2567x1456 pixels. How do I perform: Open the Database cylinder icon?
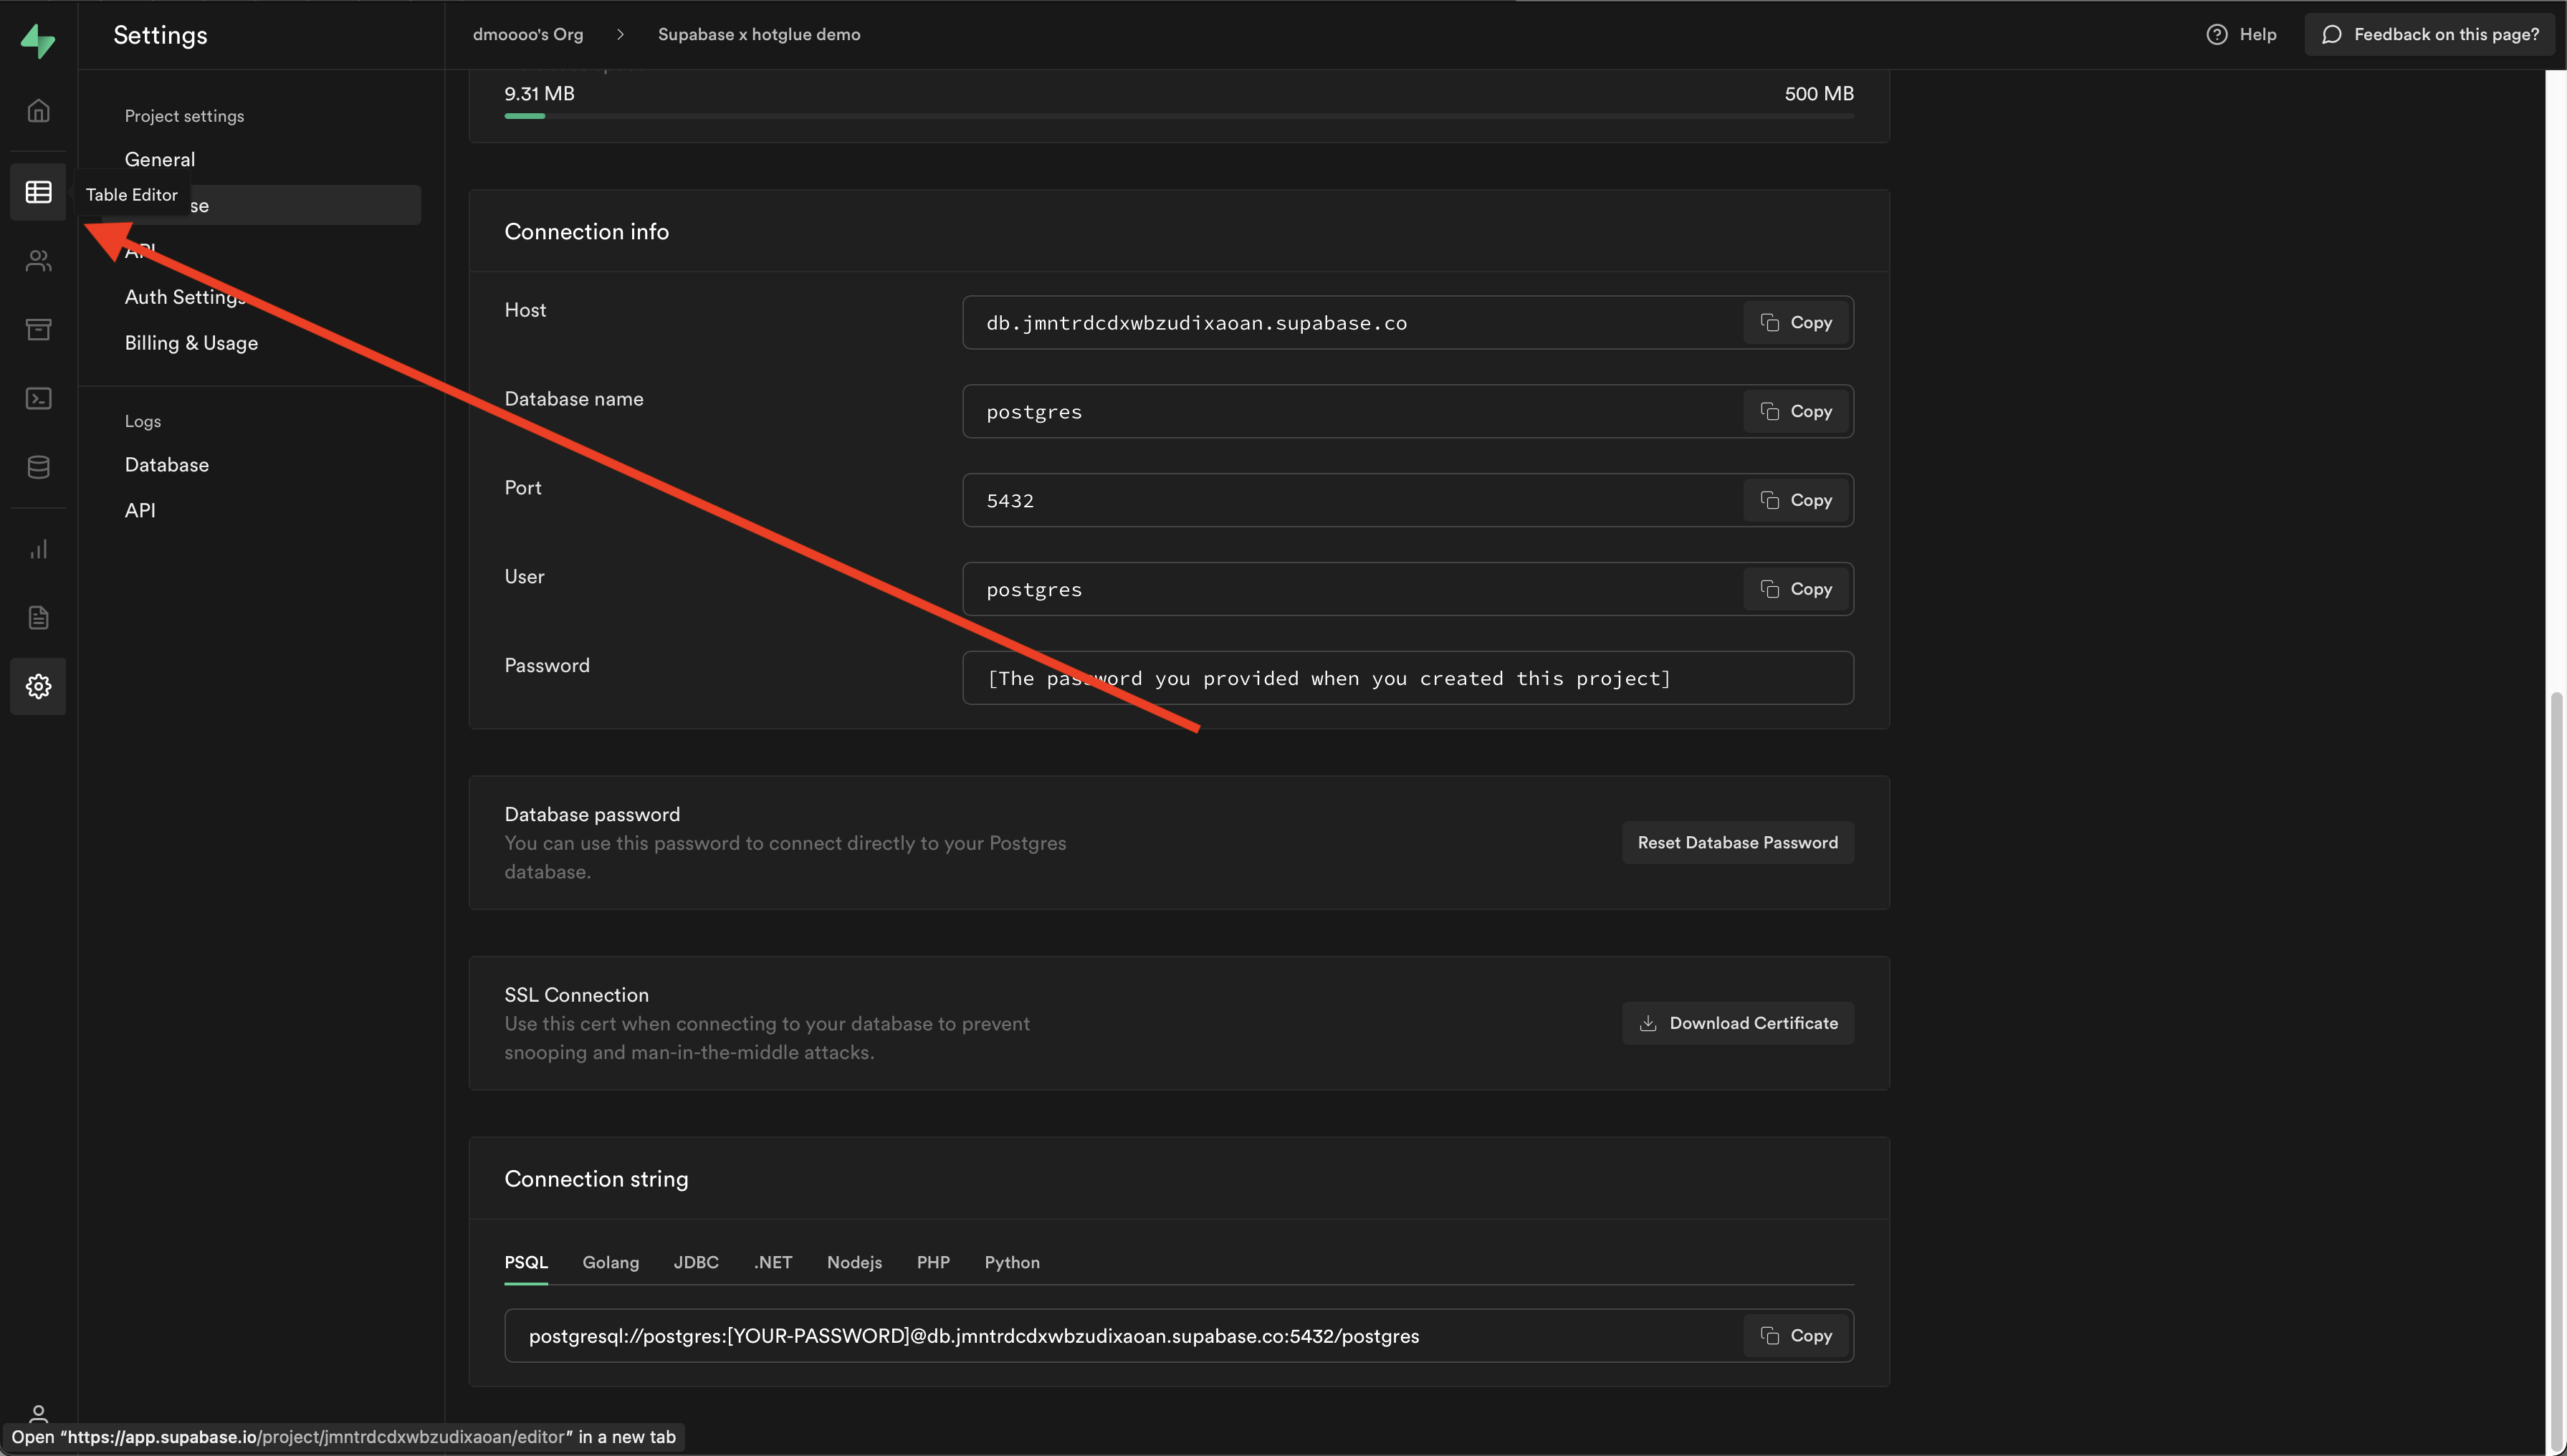click(38, 467)
